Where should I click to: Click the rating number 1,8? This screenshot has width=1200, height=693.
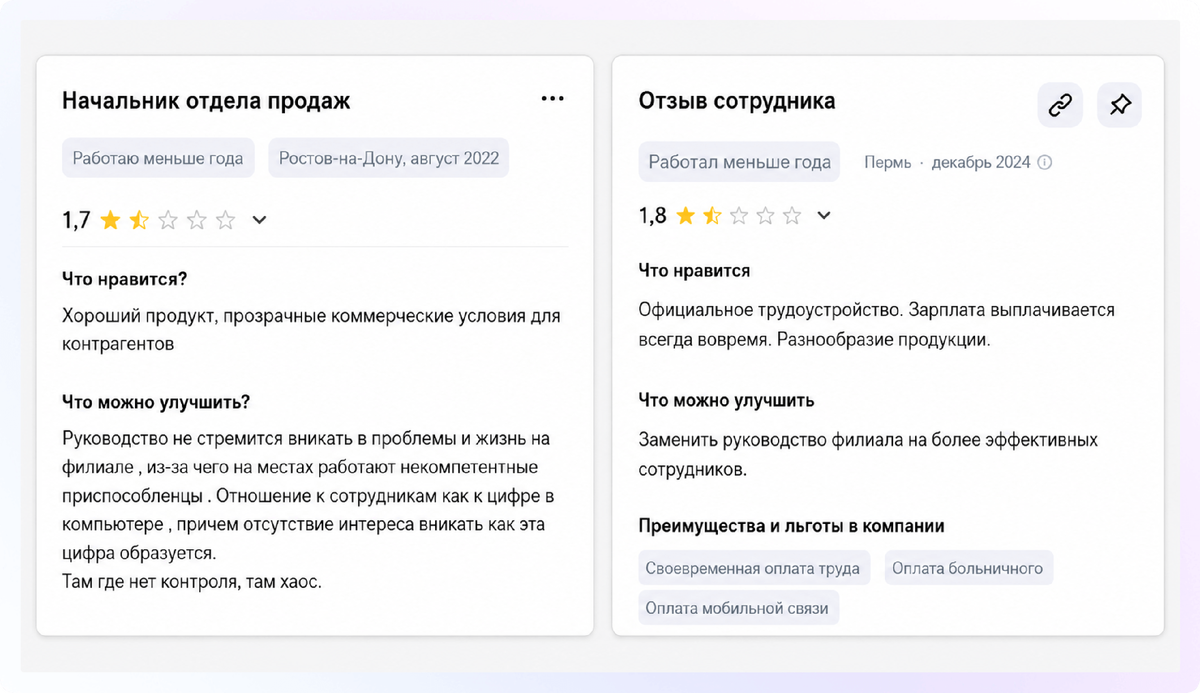point(653,215)
